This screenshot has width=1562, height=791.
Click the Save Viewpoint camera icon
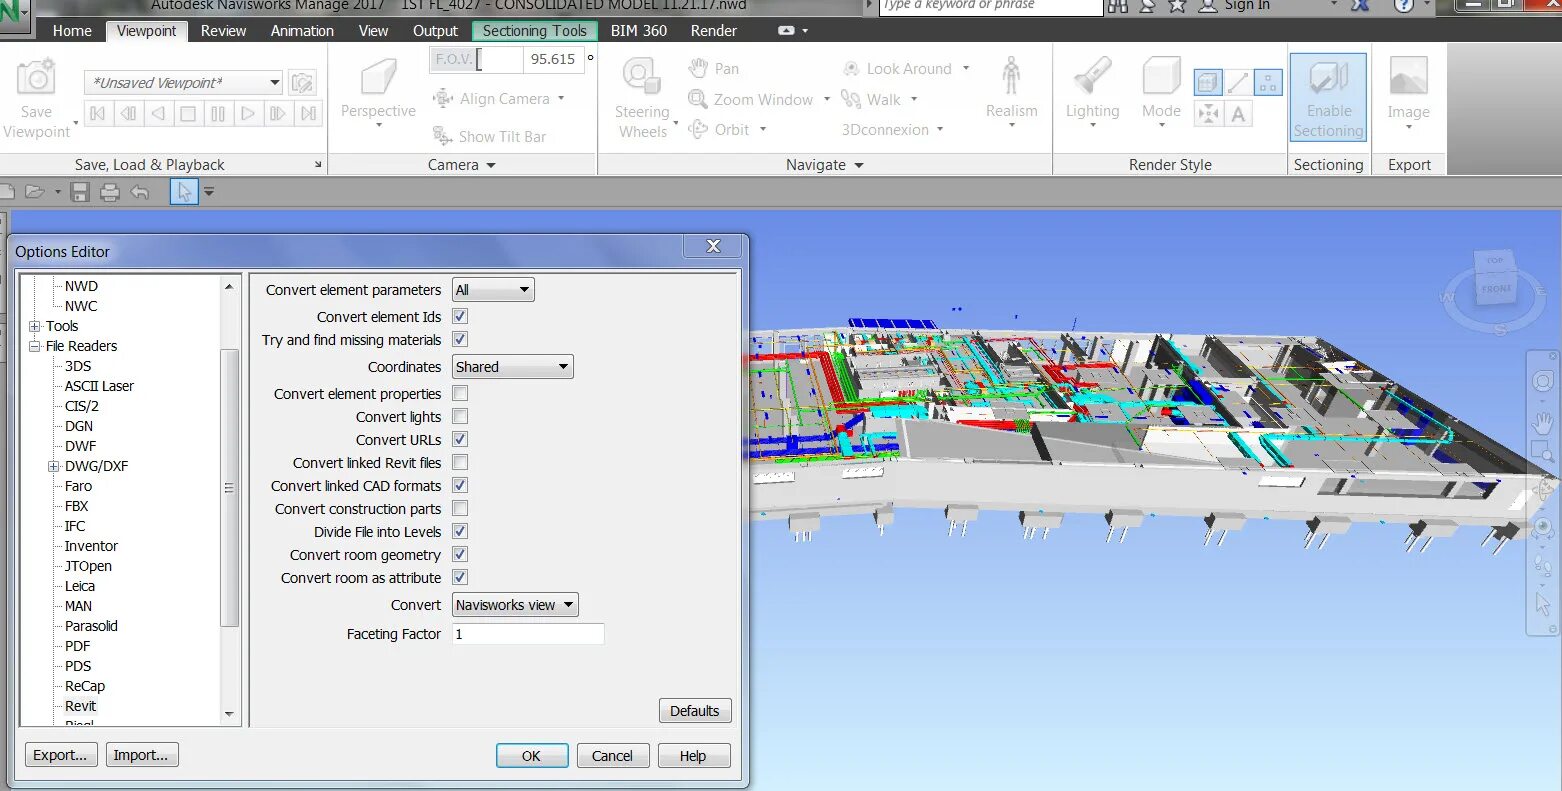[36, 78]
